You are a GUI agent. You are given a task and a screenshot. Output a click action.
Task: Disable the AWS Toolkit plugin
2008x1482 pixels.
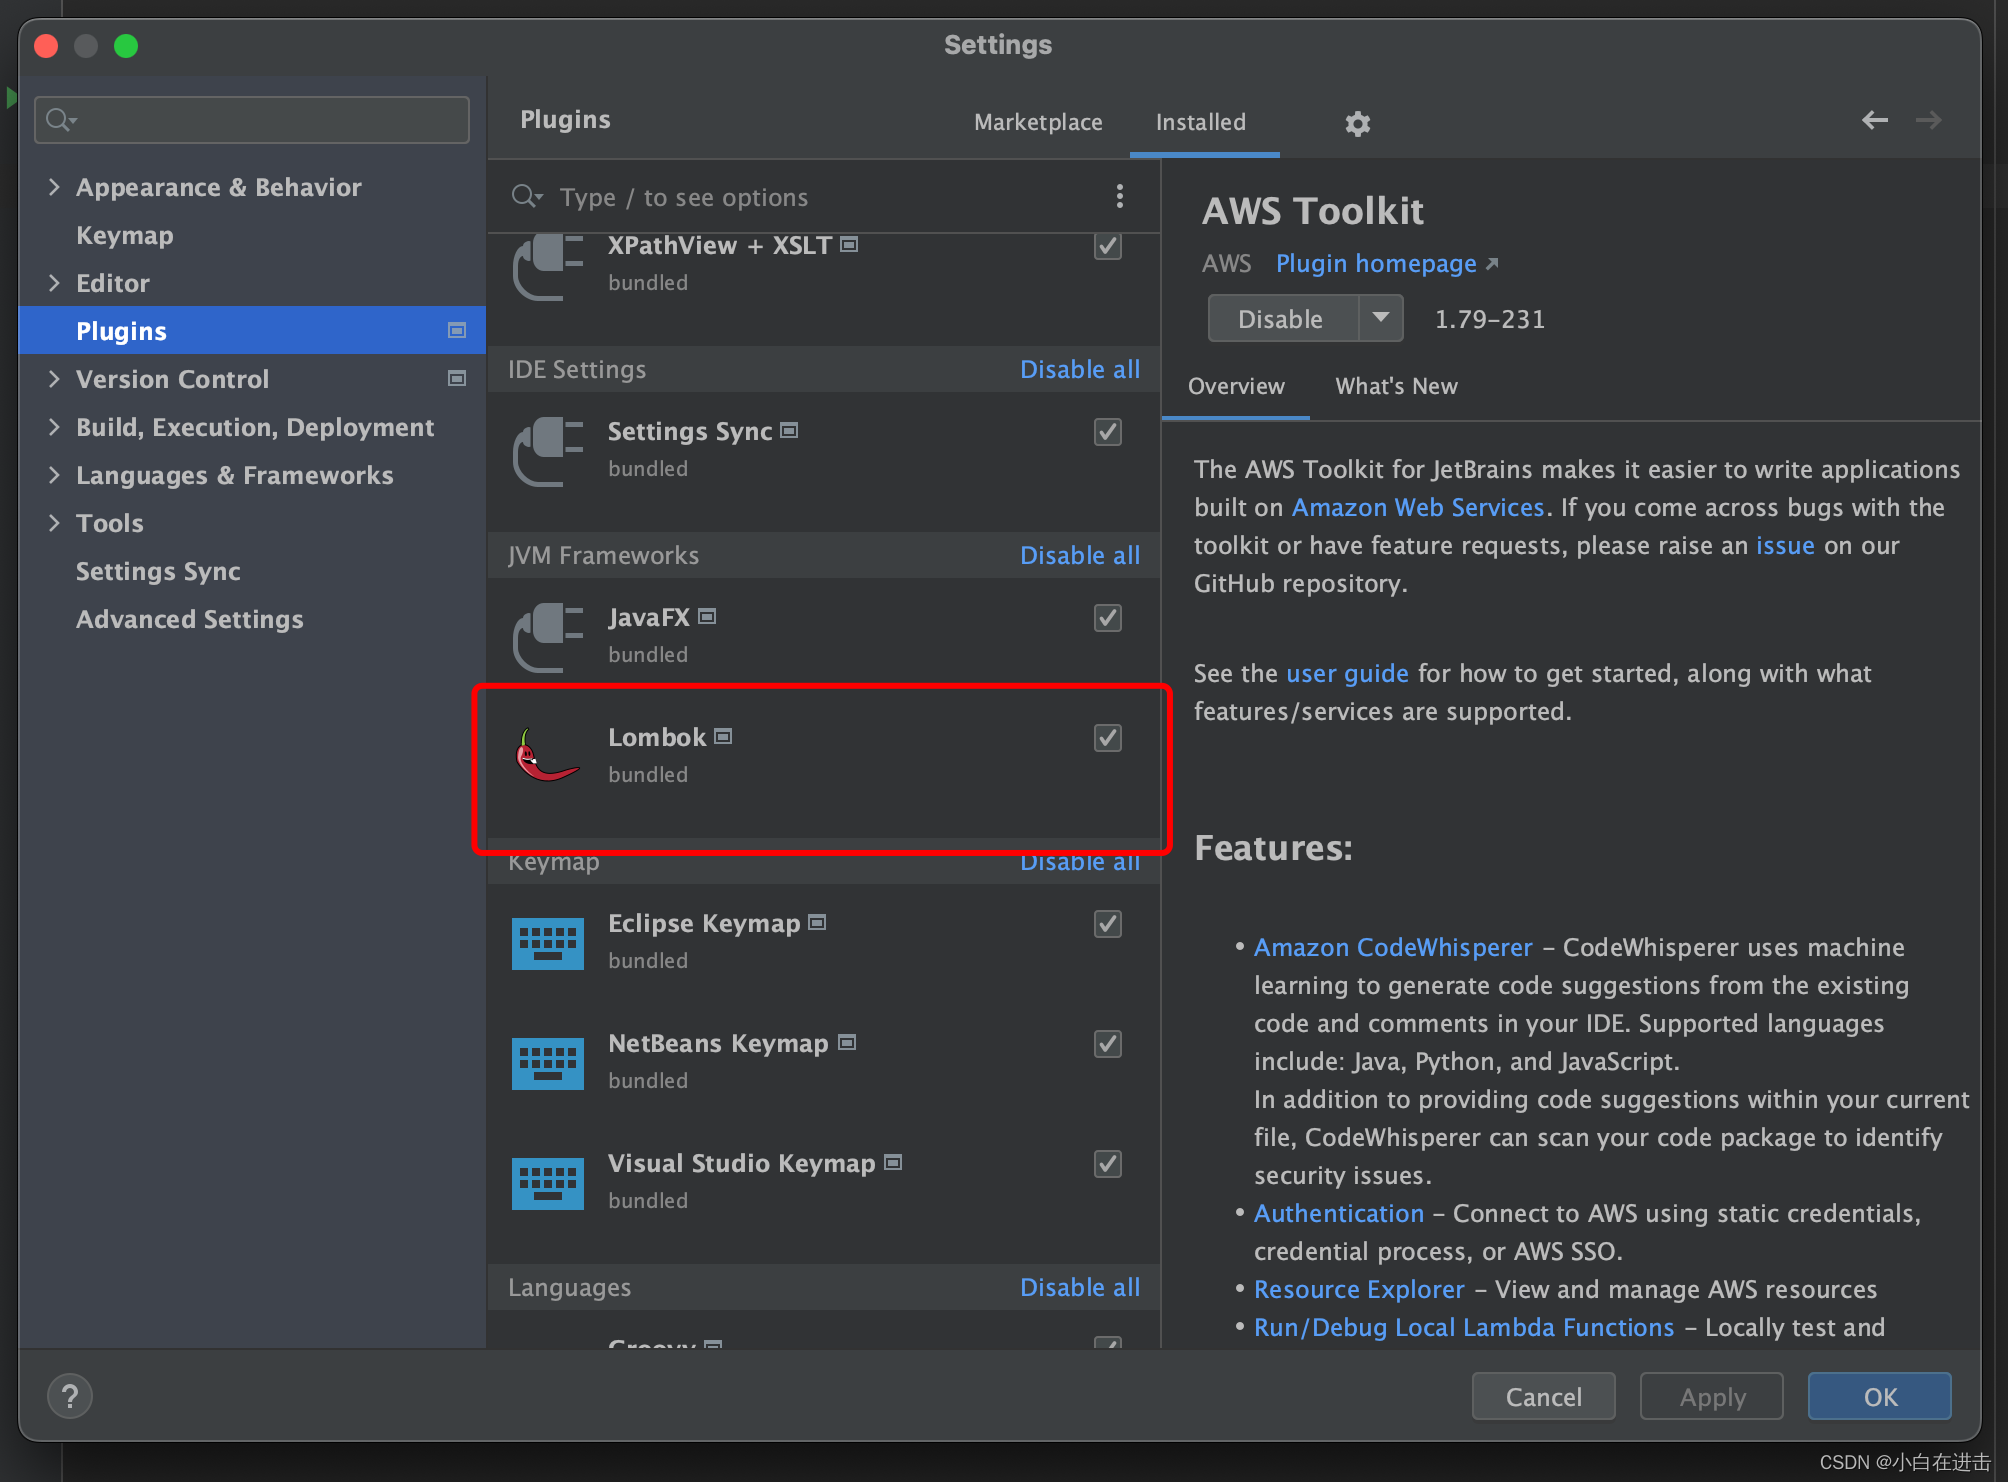point(1283,318)
